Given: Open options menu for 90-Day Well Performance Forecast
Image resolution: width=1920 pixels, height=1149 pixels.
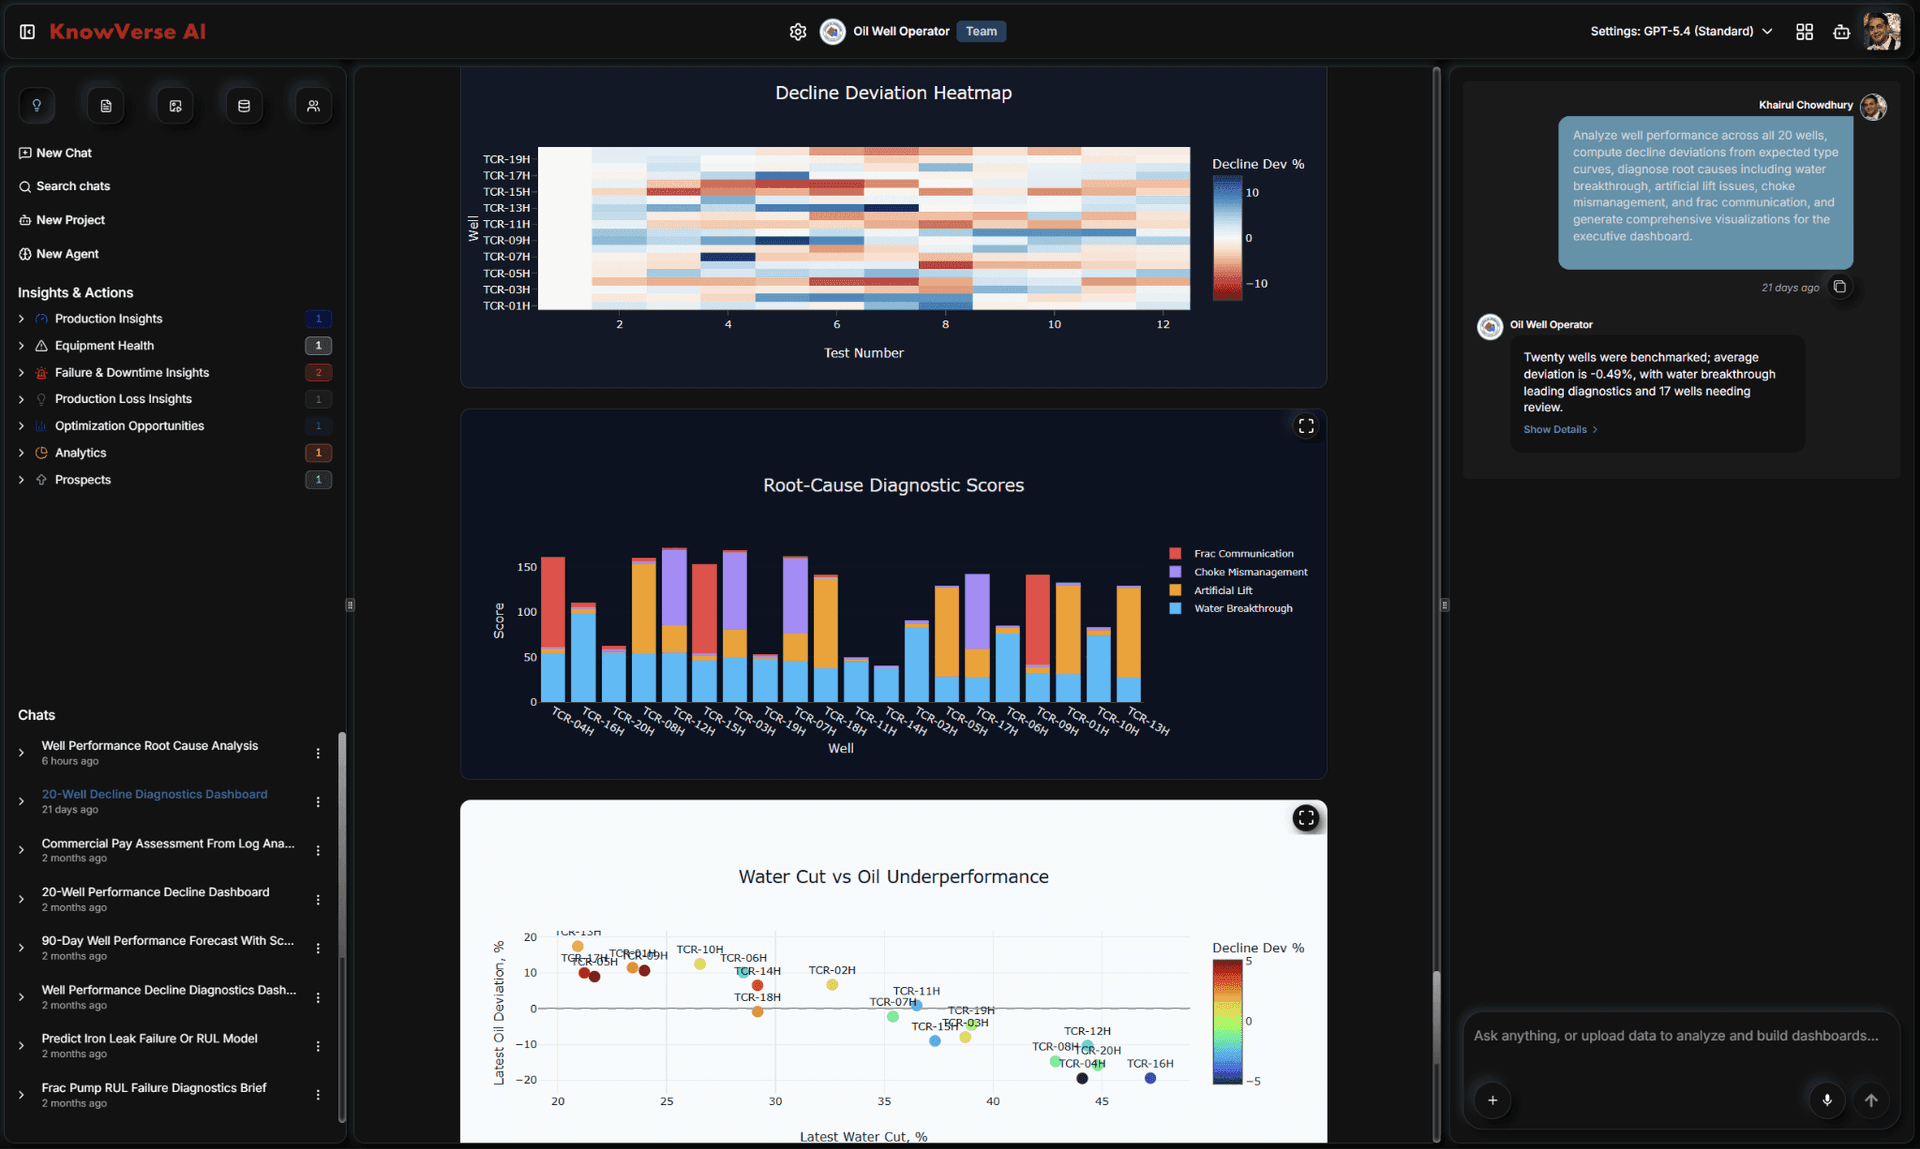Looking at the screenshot, I should tap(318, 948).
